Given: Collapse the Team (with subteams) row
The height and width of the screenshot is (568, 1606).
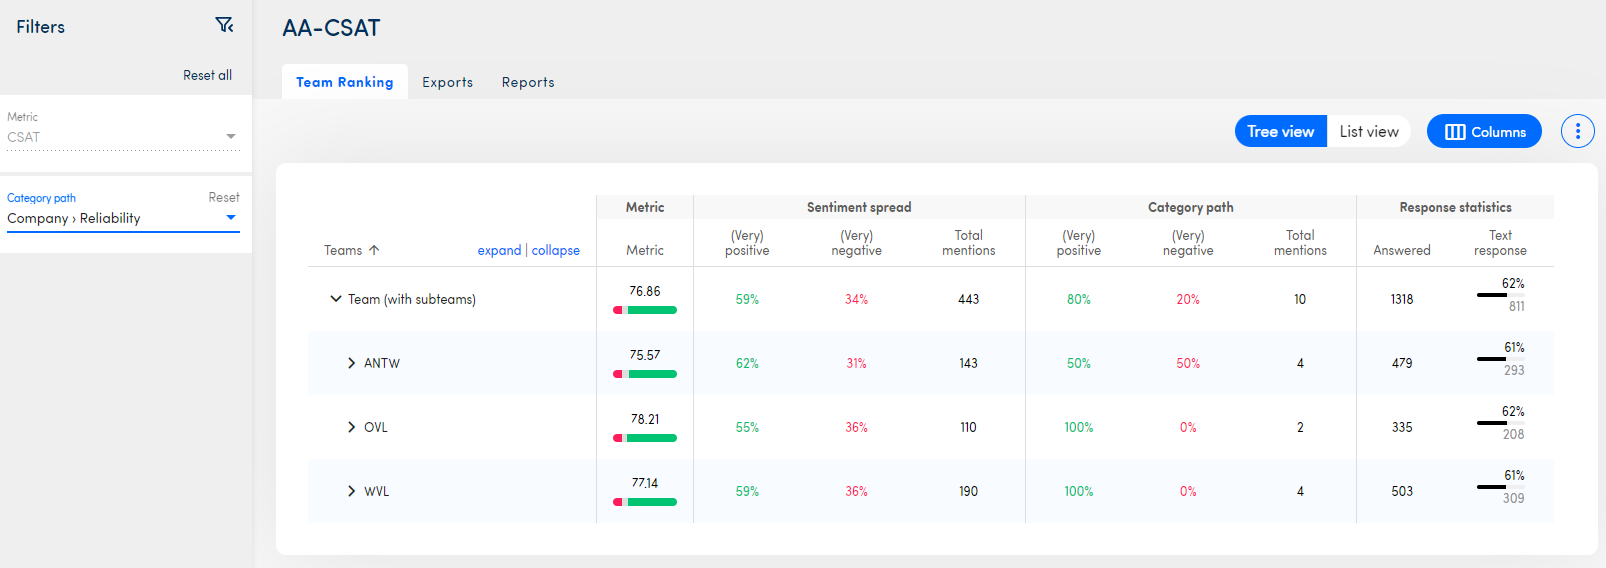Looking at the screenshot, I should tap(336, 299).
